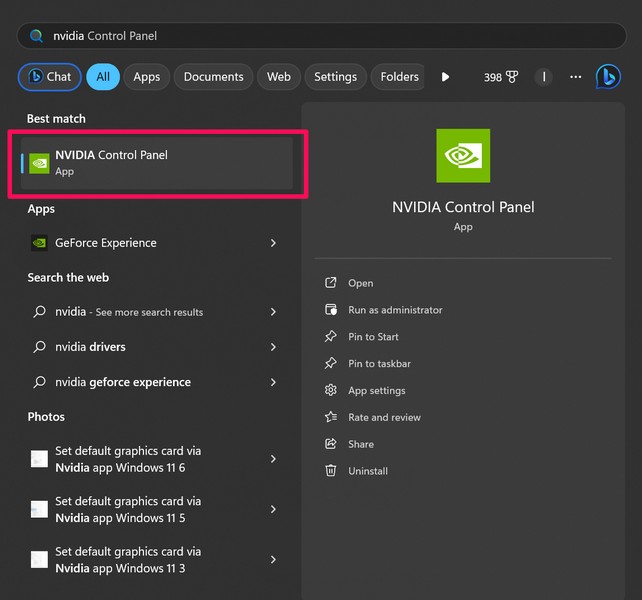Image resolution: width=642 pixels, height=600 pixels.
Task: Select the Apps filter tab
Action: (147, 77)
